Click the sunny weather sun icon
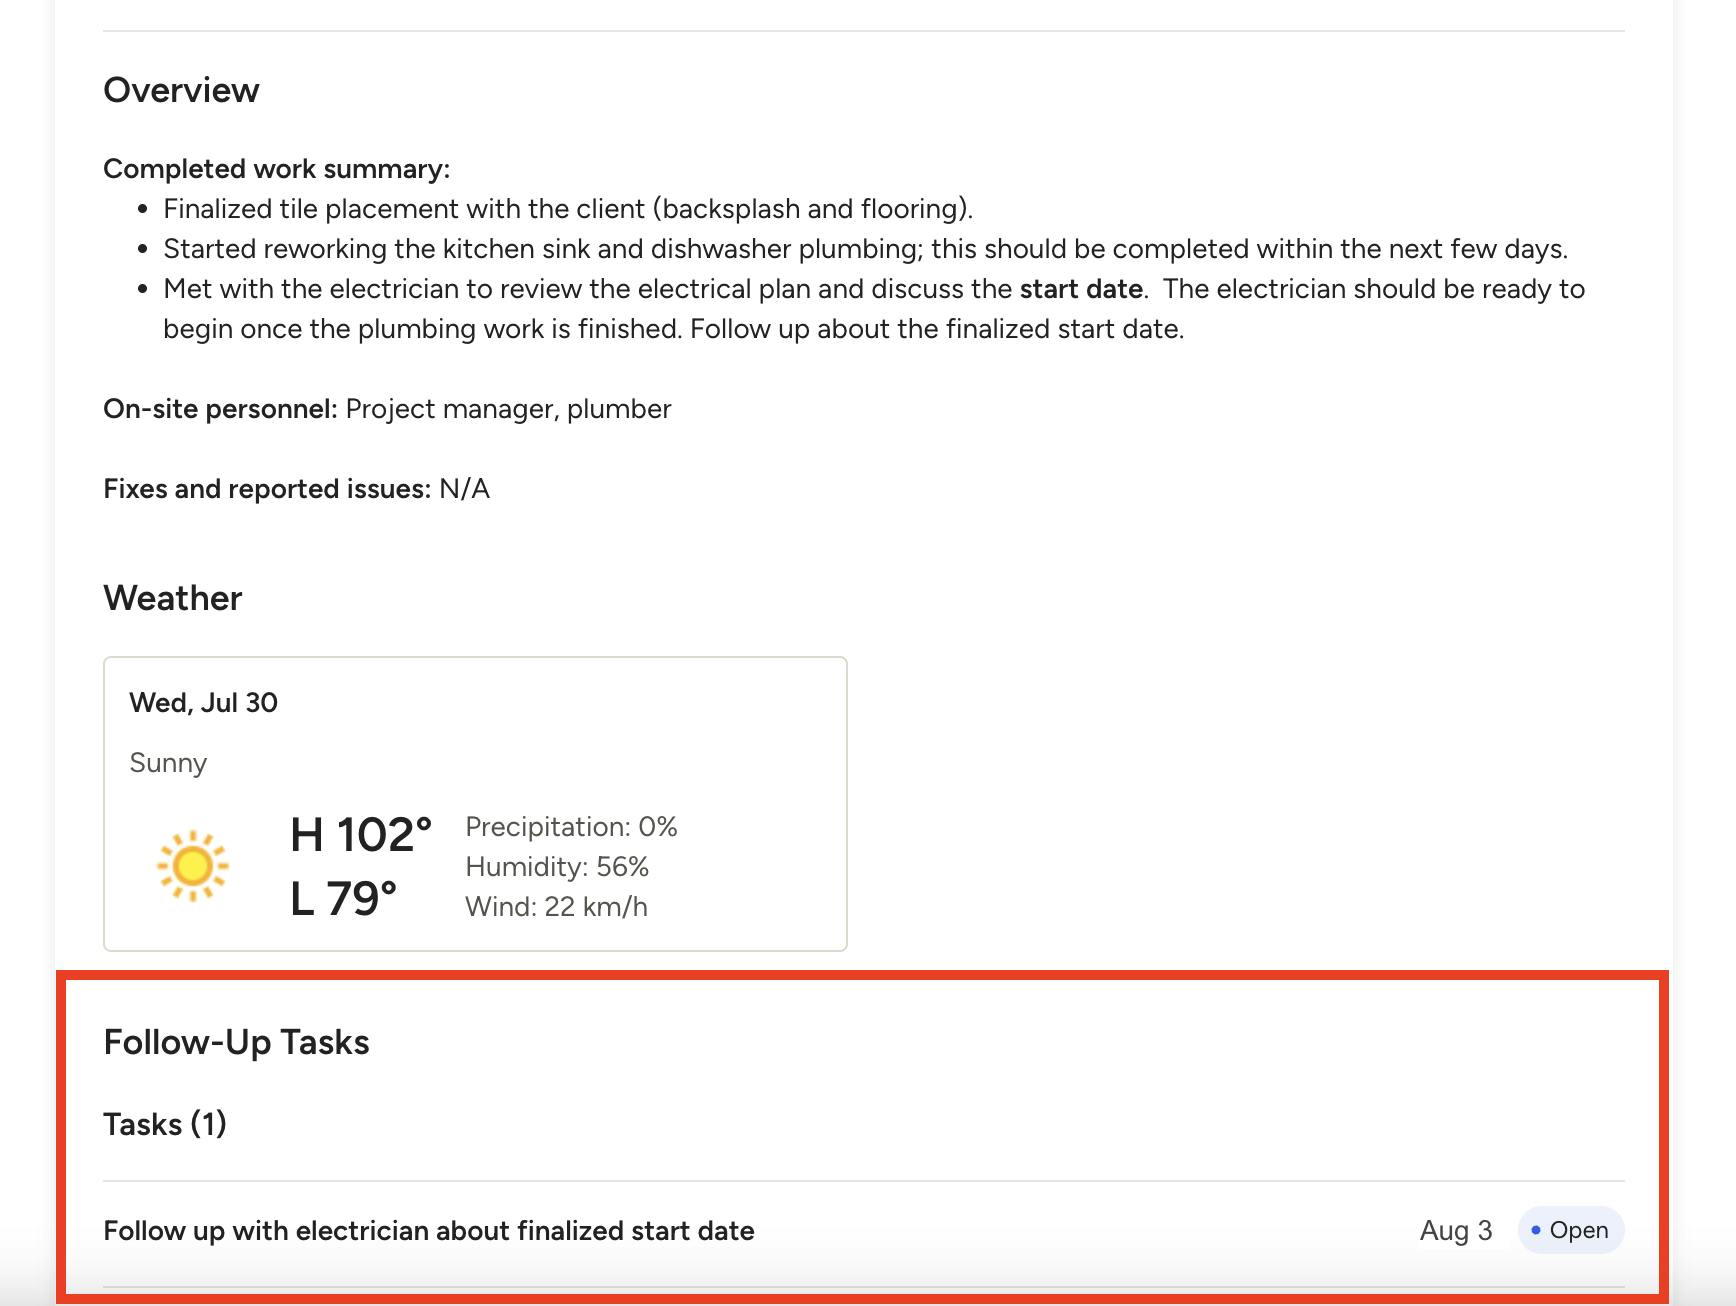 [192, 866]
